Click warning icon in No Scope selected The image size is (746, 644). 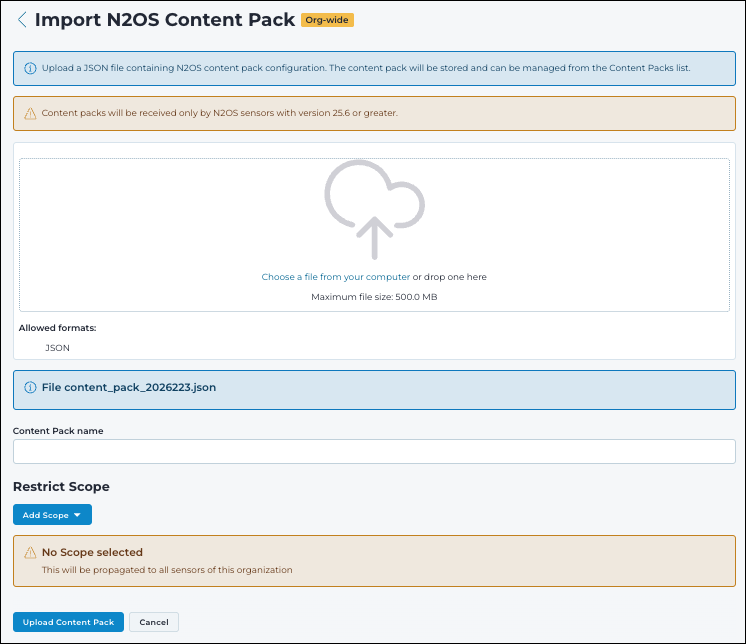point(30,552)
